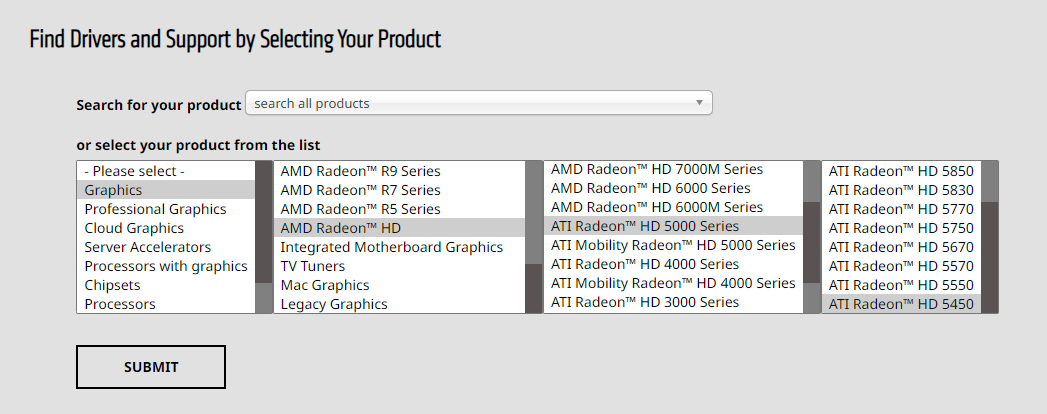
Task: Pick Integrated Motherboard Graphics option
Action: click(391, 247)
